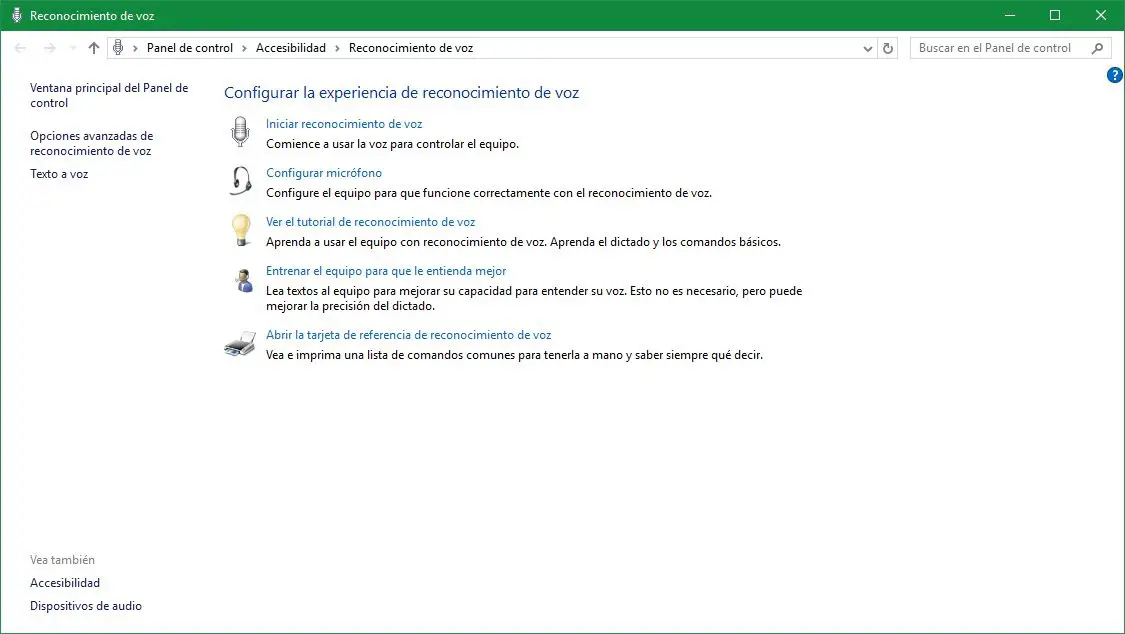The width and height of the screenshot is (1125, 634).
Task: Open Iniciar reconocimiento de voz
Action: pyautogui.click(x=344, y=124)
